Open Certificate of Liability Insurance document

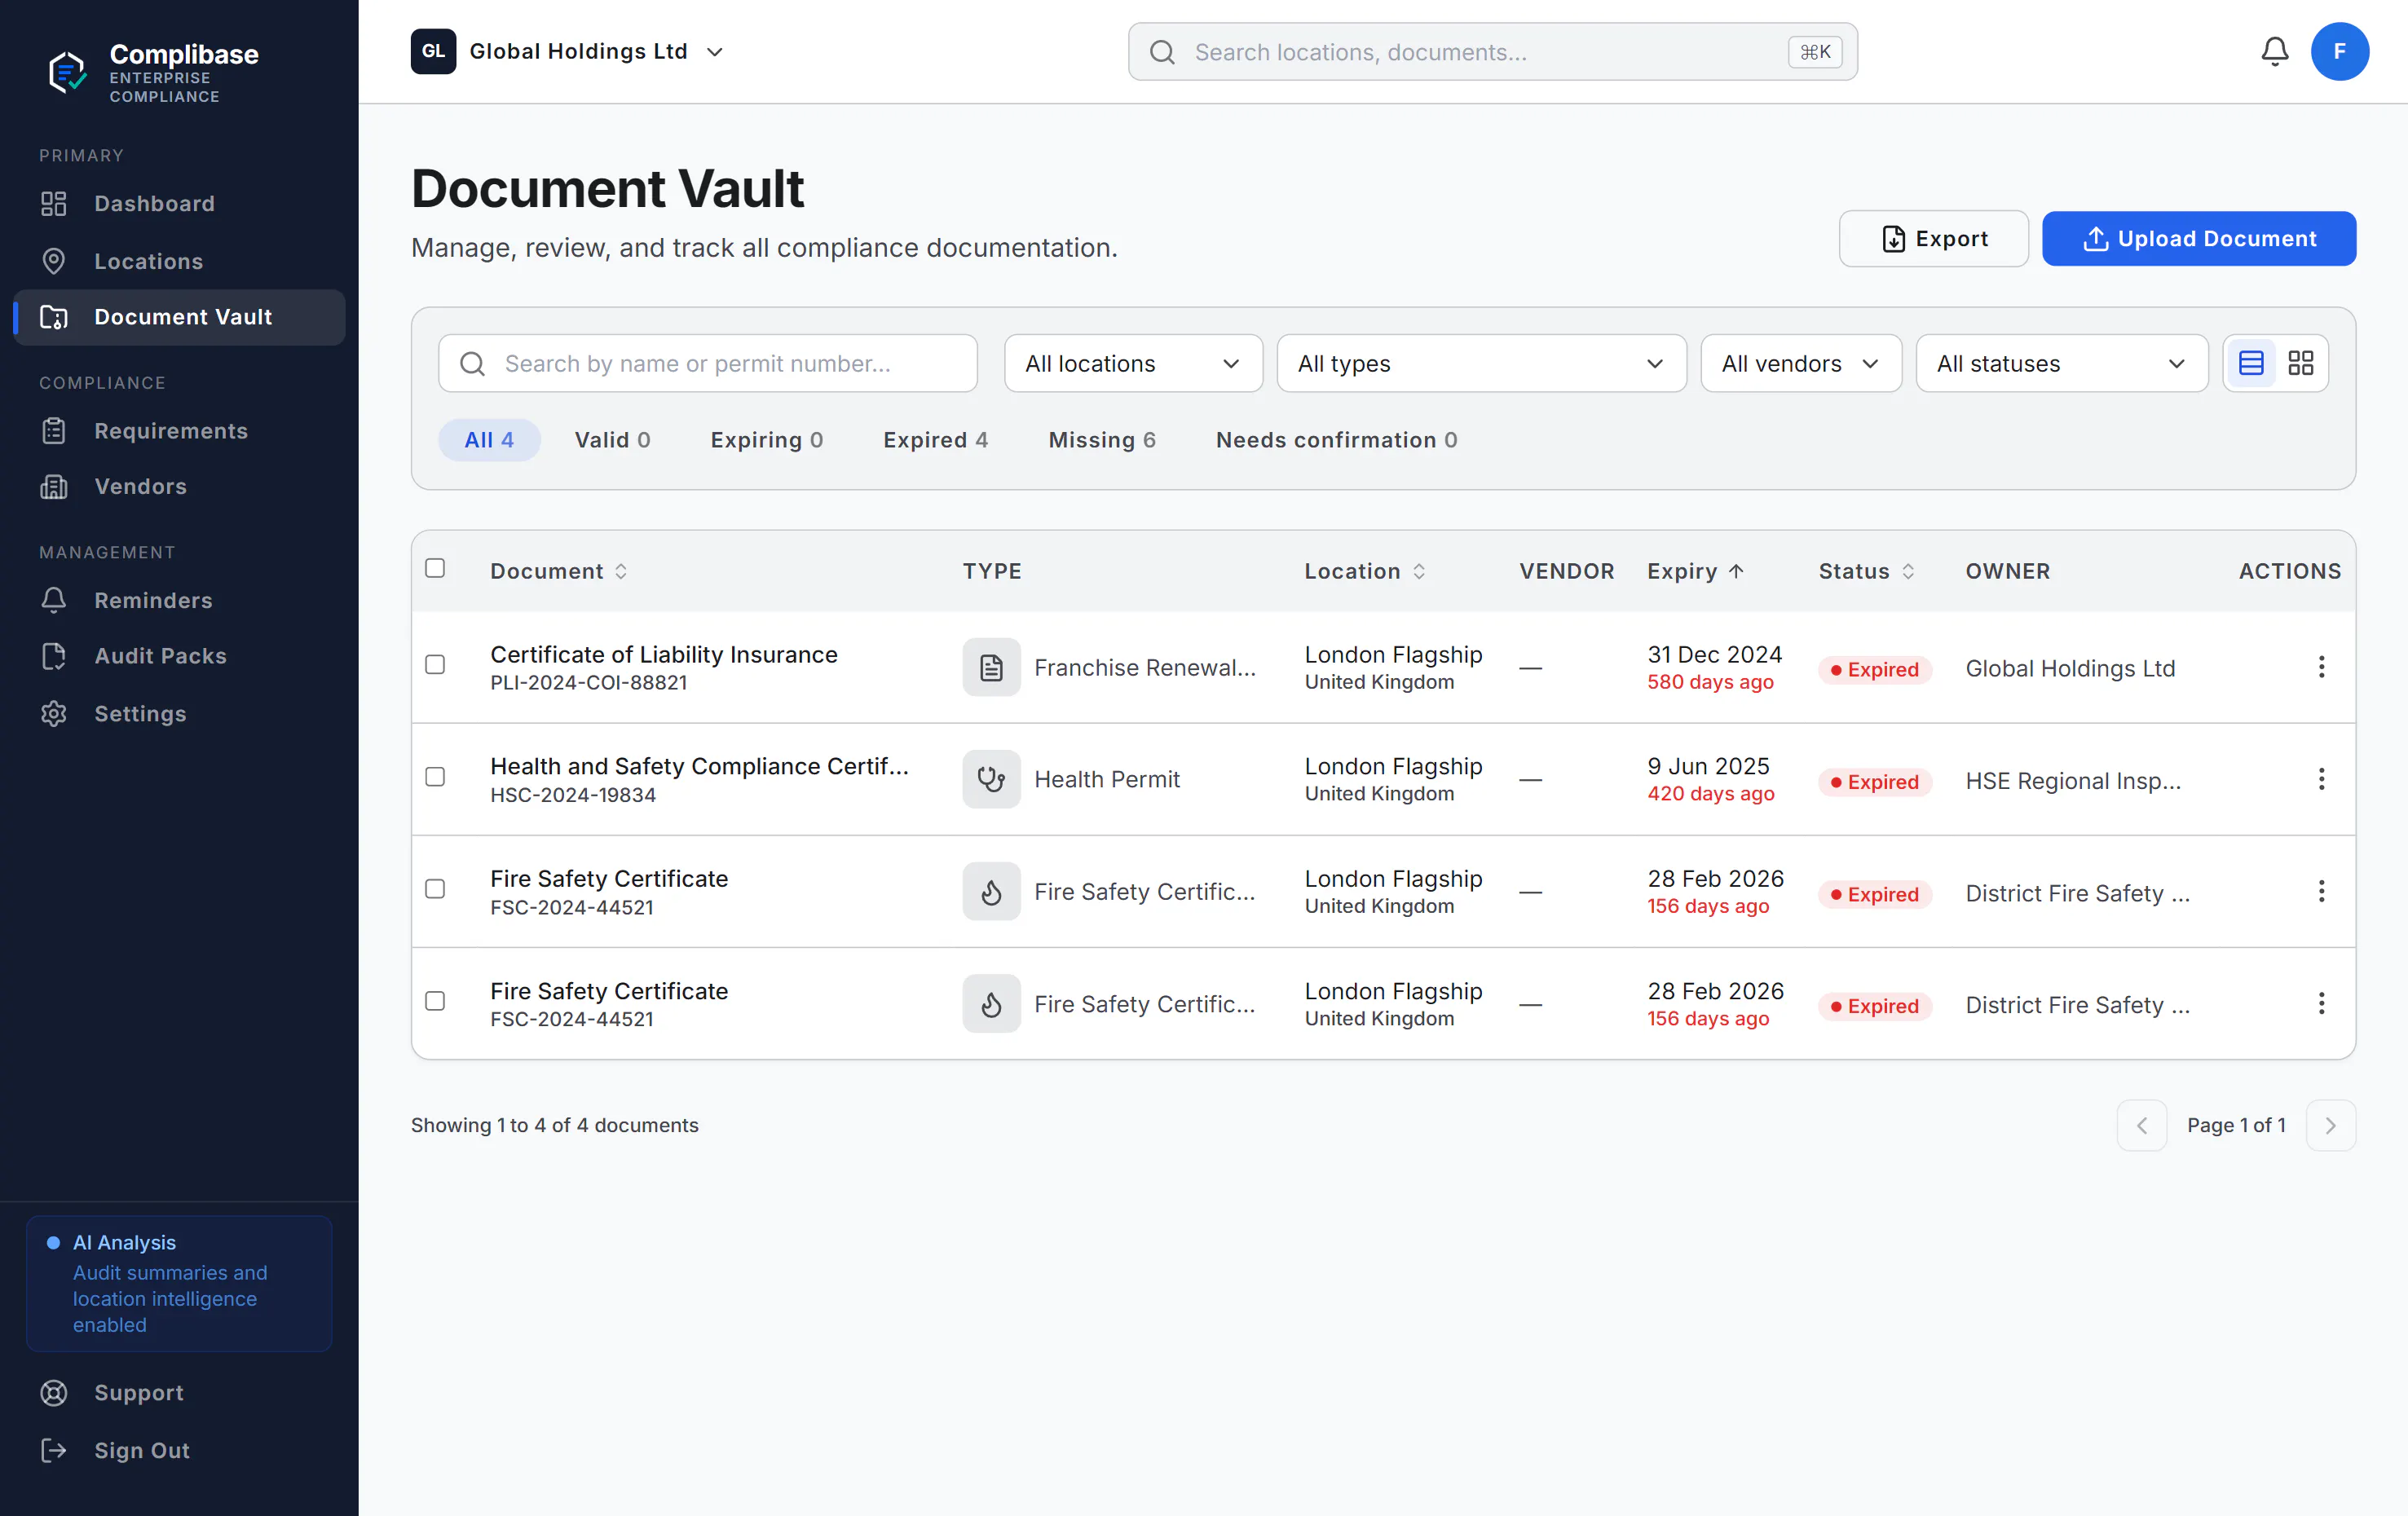664,654
